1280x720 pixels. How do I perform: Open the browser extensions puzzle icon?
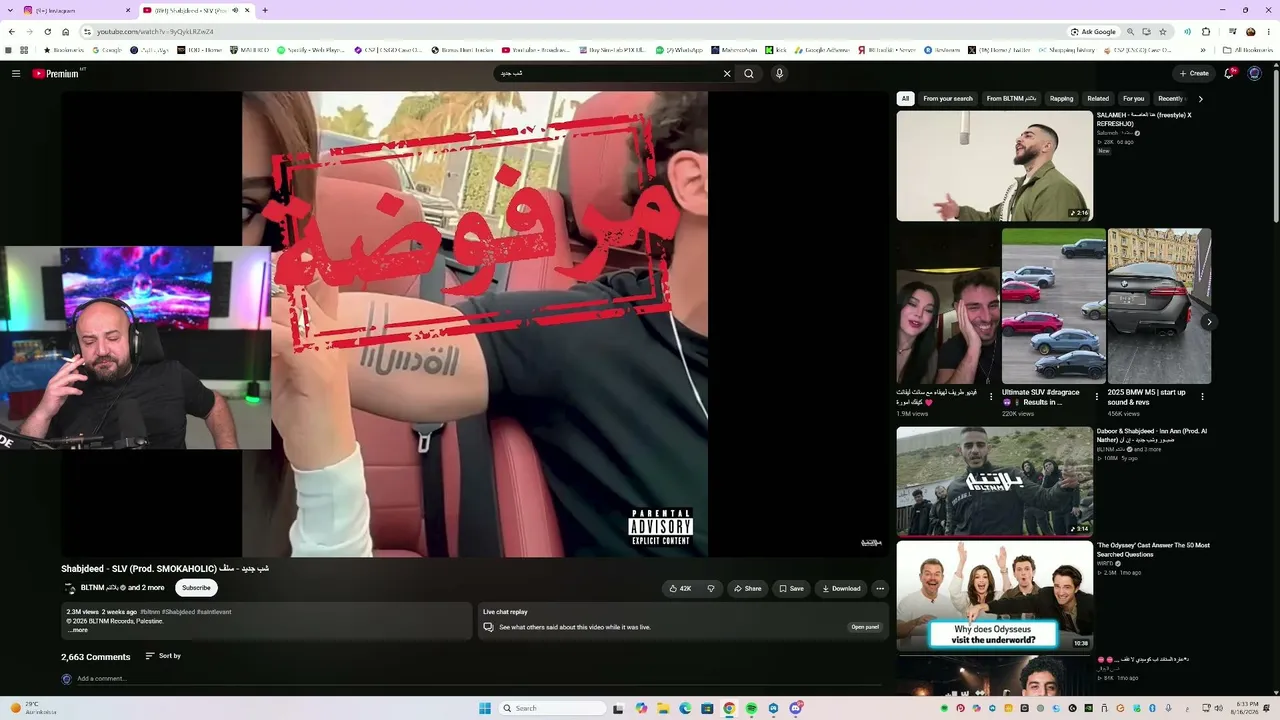1206,32
